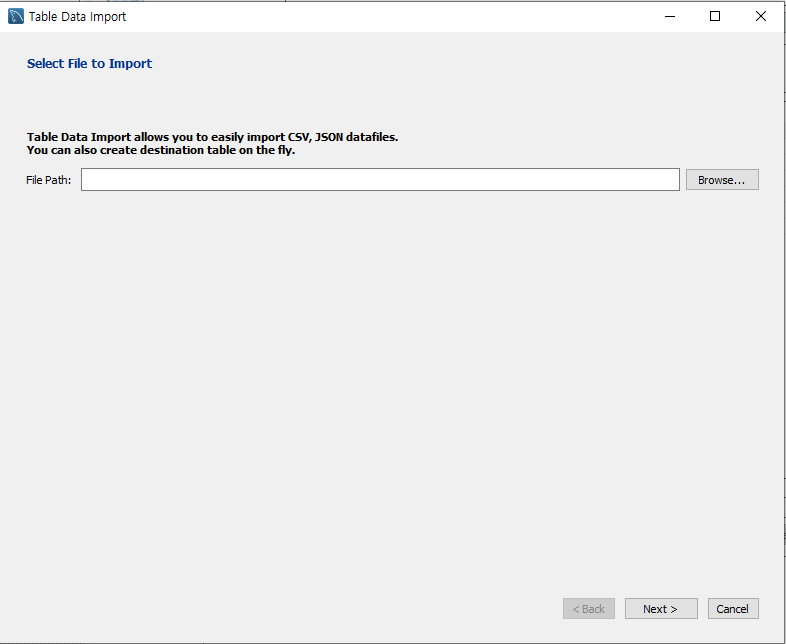Click the MySQL Workbench dolphin icon in title bar

point(16,17)
